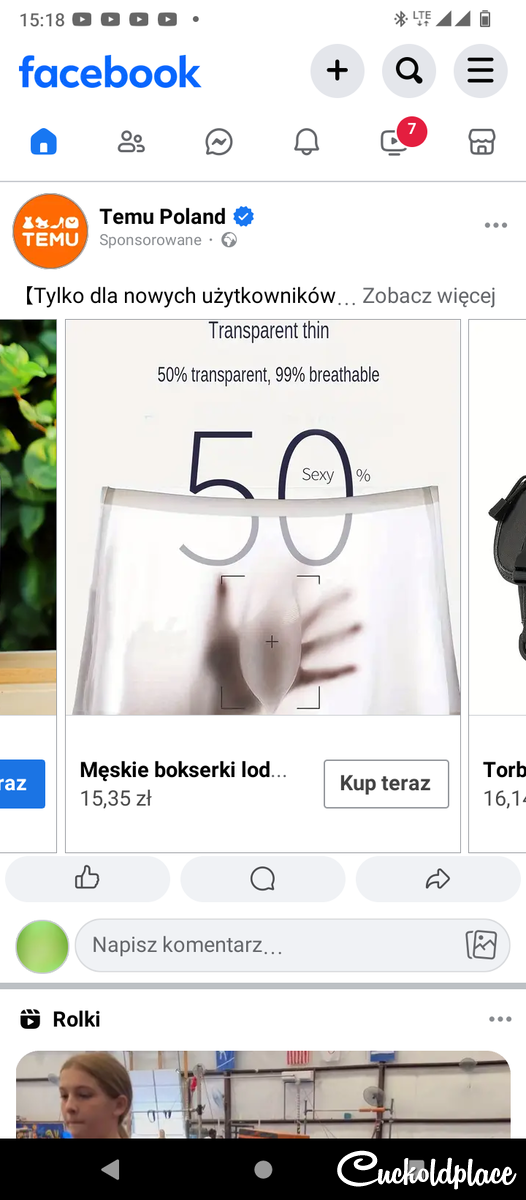This screenshot has width=526, height=1200.
Task: Tap the comment bubble button
Action: pyautogui.click(x=263, y=879)
